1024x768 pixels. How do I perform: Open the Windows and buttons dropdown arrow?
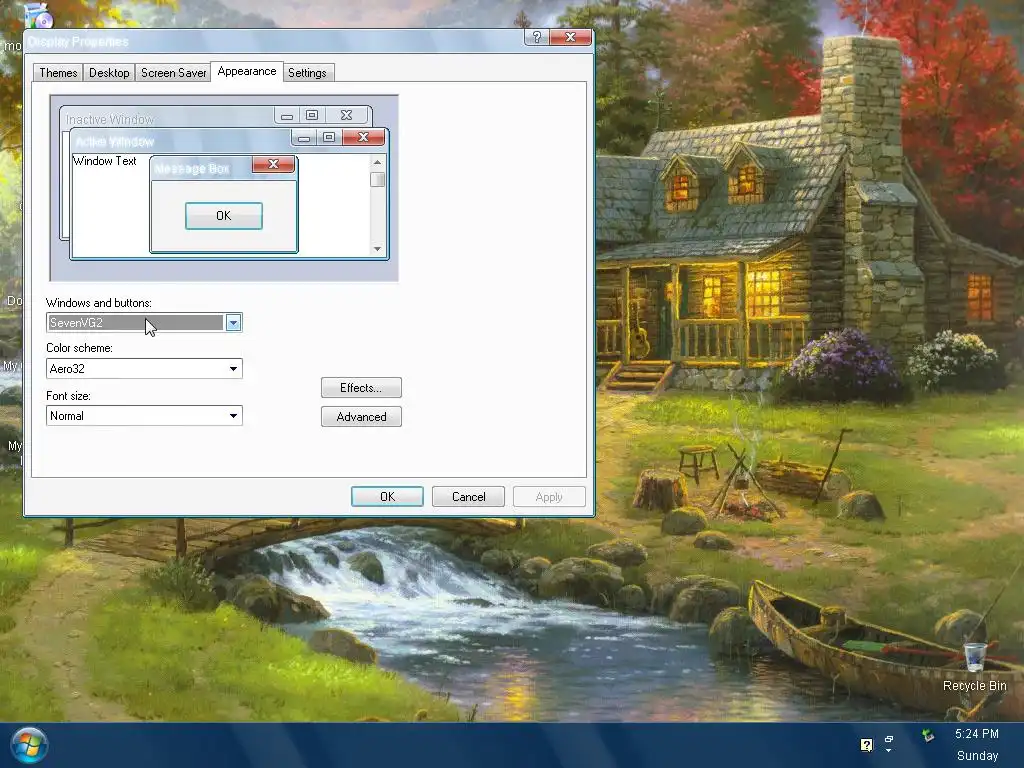click(233, 323)
